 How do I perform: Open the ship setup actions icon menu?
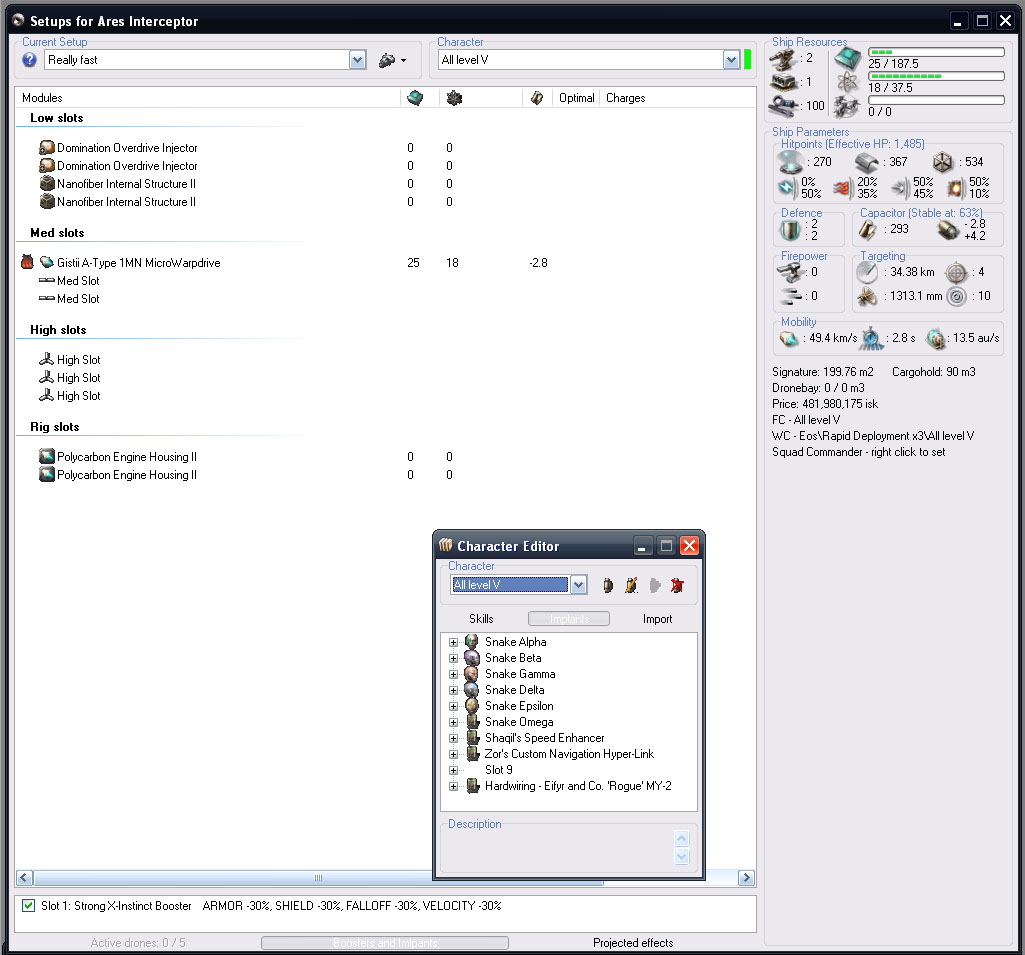click(392, 60)
